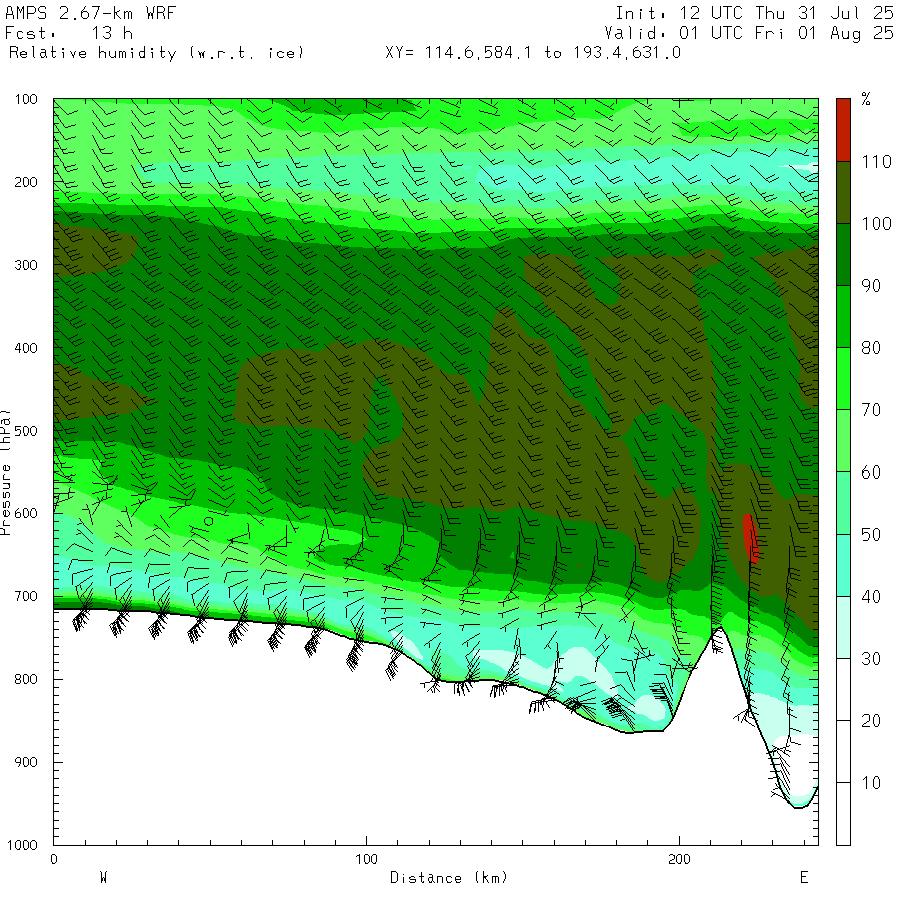Image resolution: width=900 pixels, height=900 pixels.
Task: Click the white 20-30% legend segment
Action: (843, 689)
